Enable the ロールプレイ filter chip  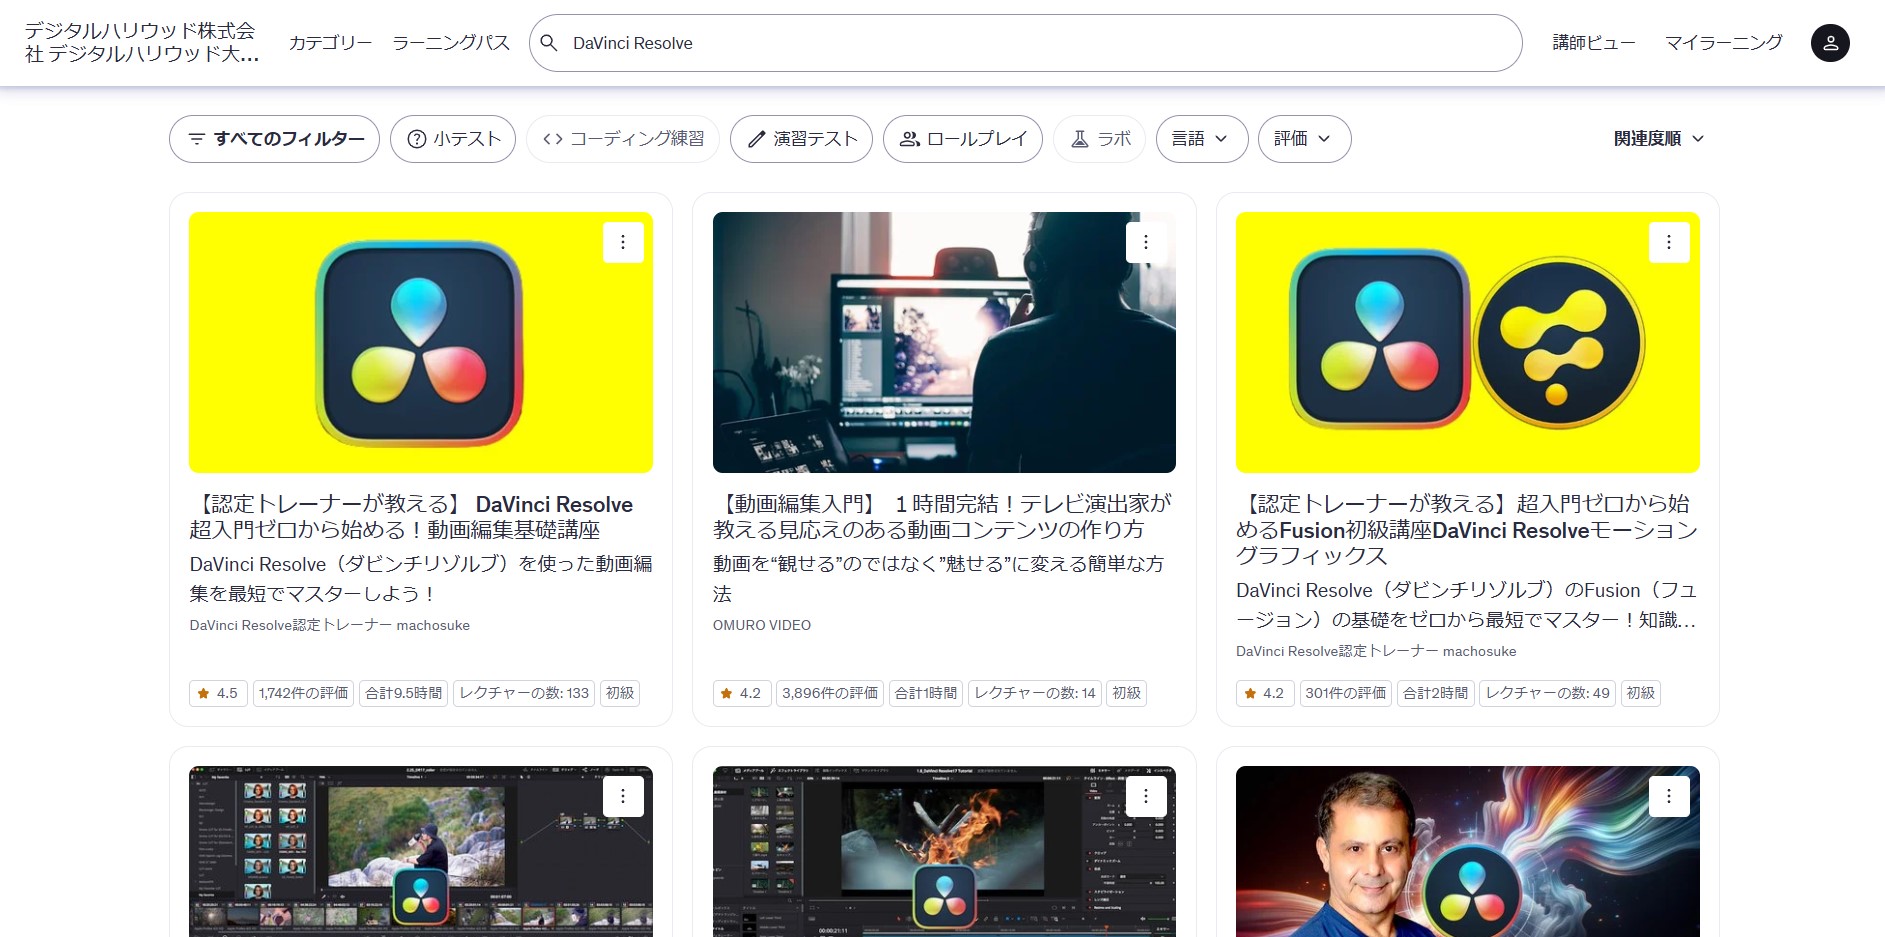pos(962,139)
